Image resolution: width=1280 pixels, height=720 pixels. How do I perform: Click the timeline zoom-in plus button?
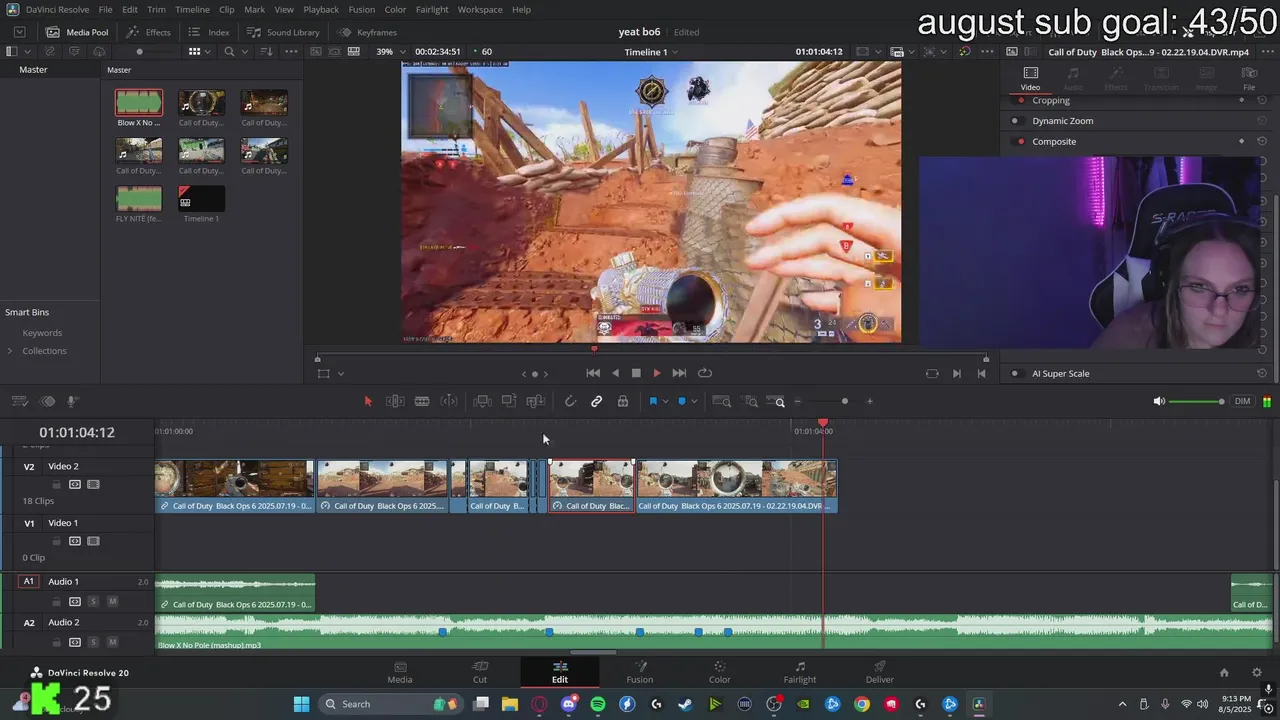[869, 401]
